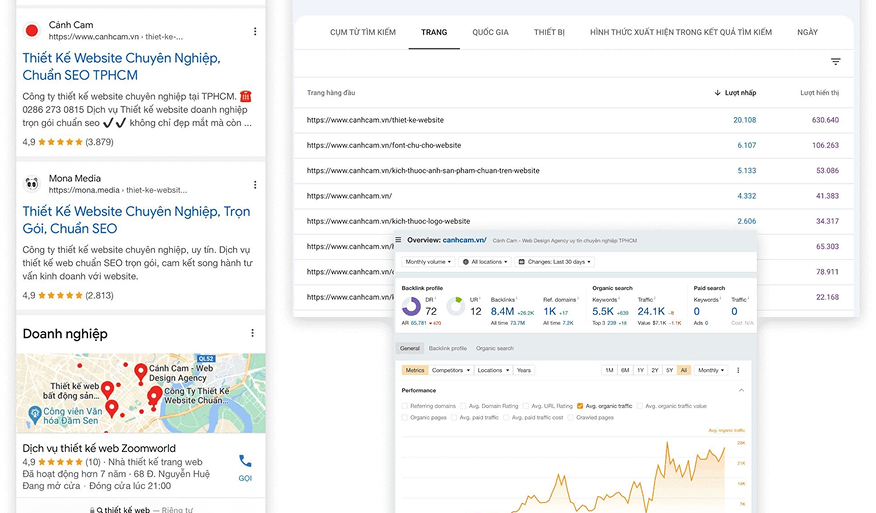Open the three-dot menu for Cánh Cam result
Screen dimensions: 876x513
coord(255,31)
